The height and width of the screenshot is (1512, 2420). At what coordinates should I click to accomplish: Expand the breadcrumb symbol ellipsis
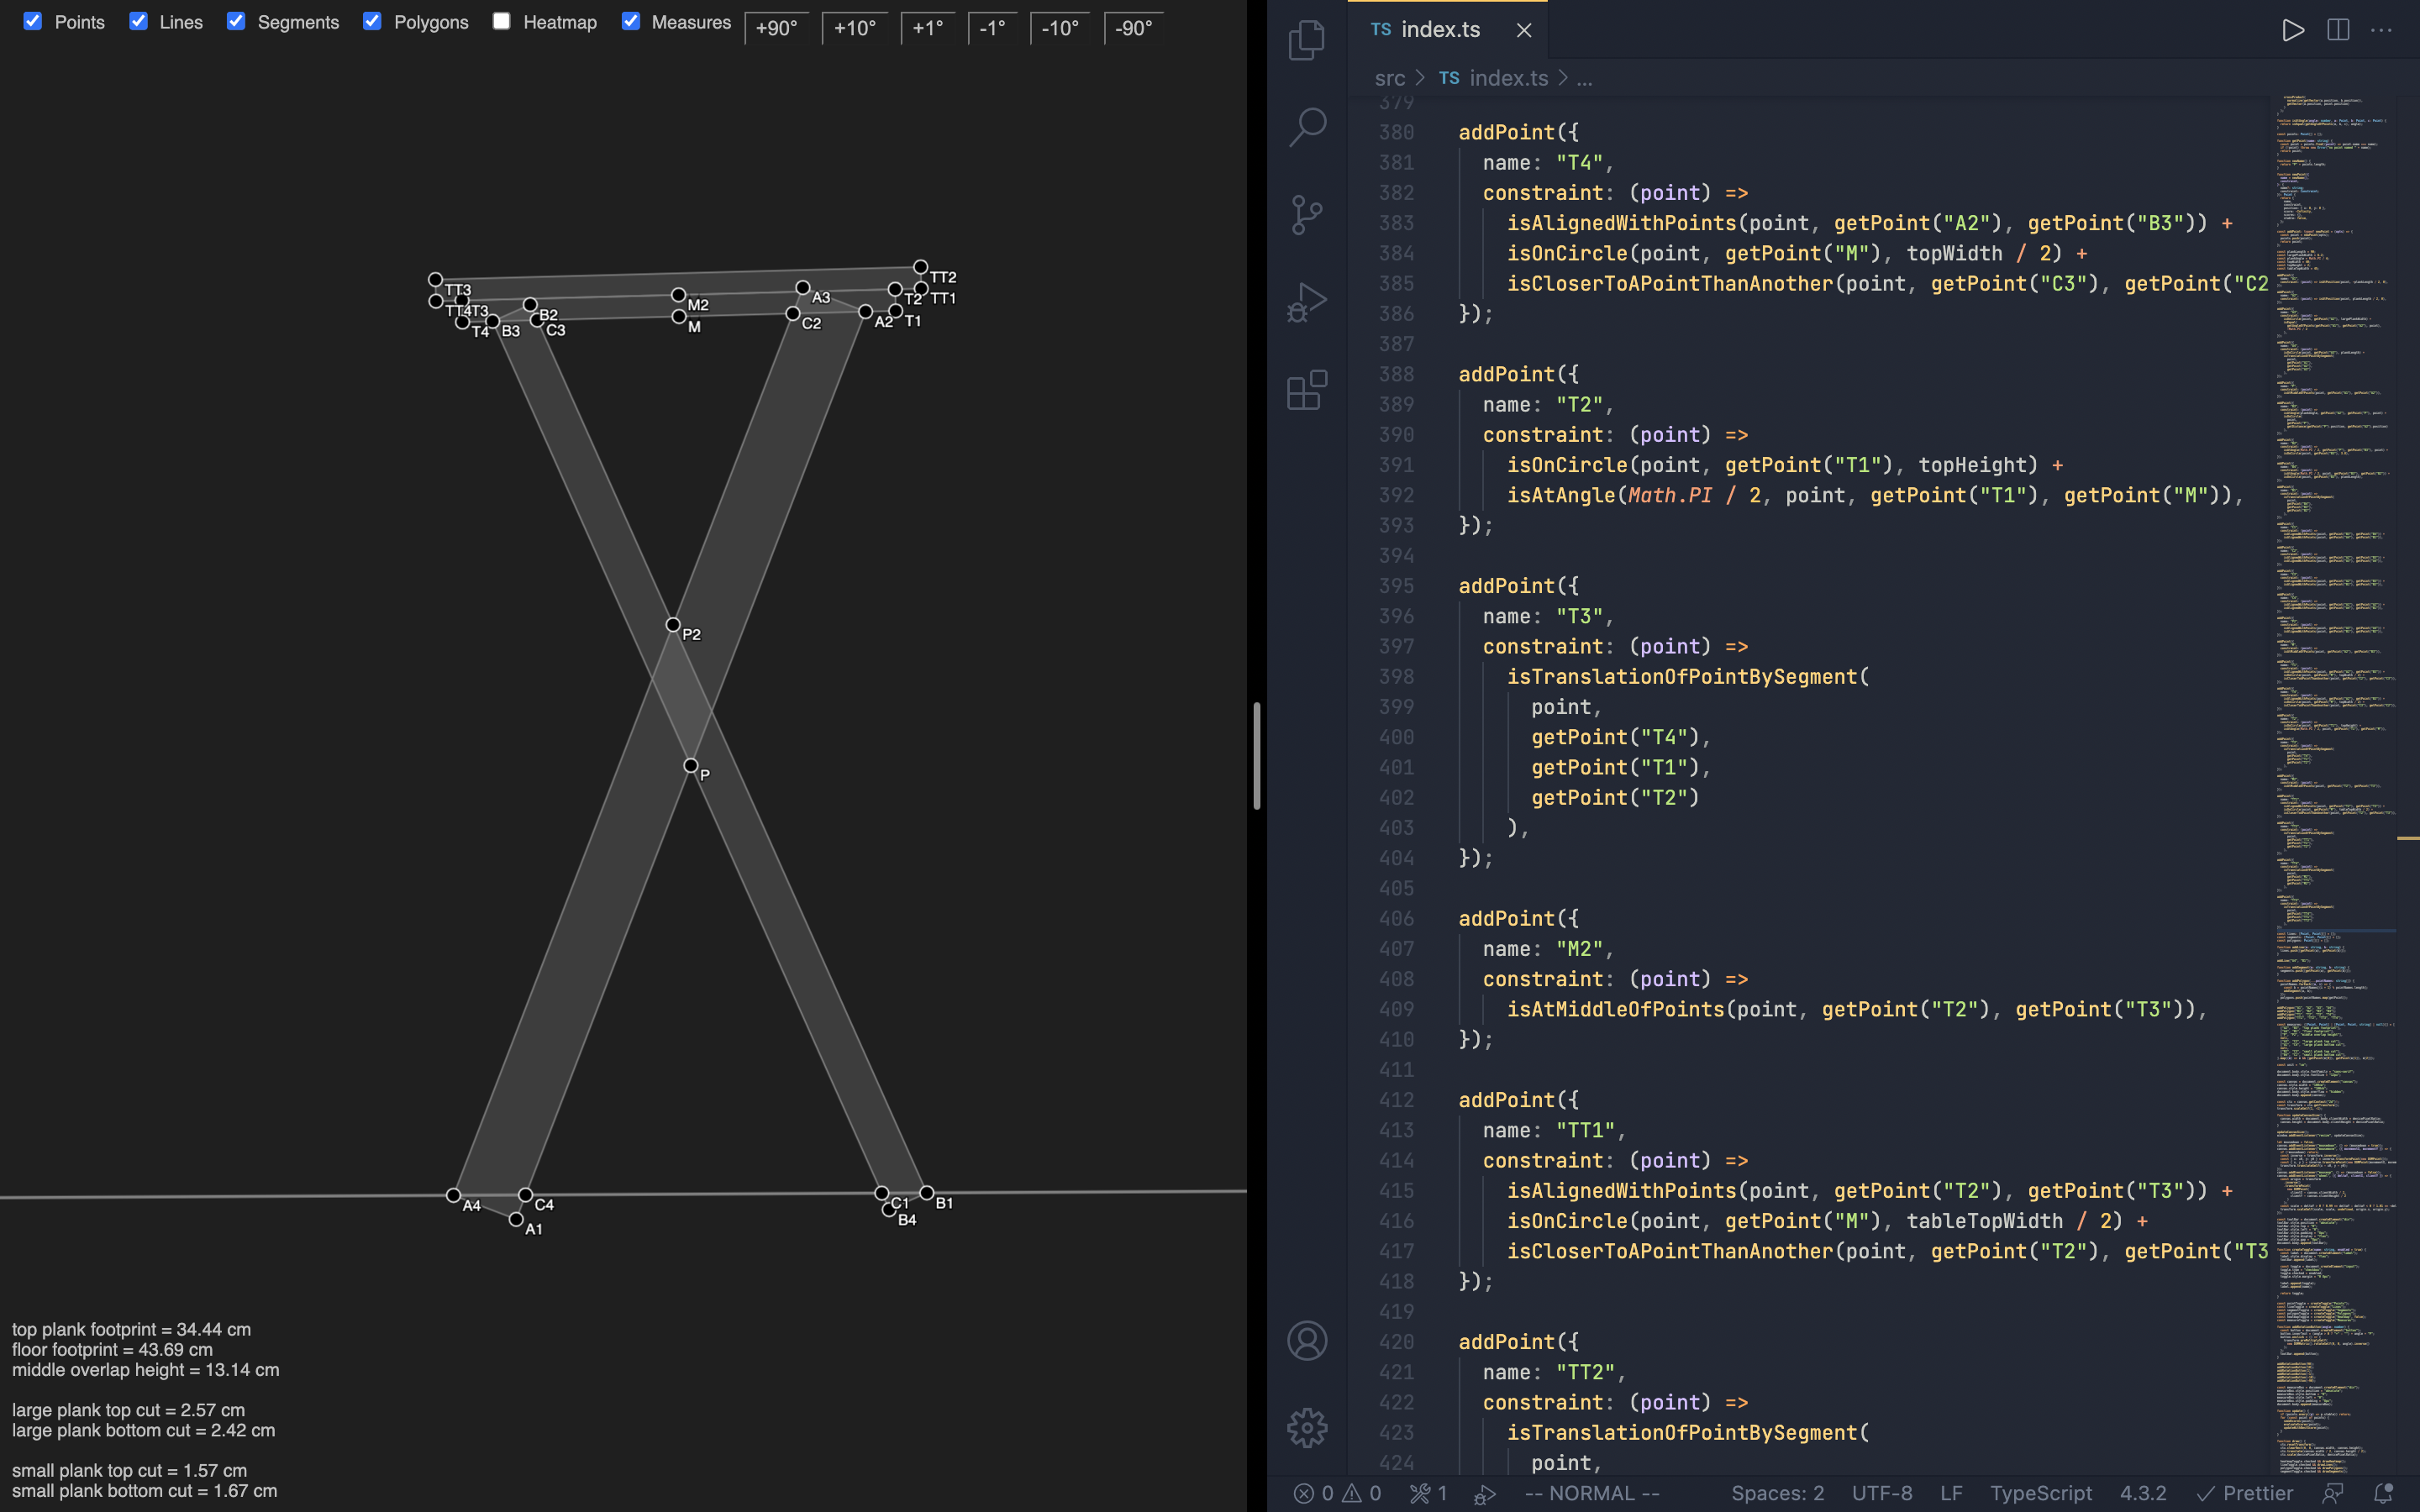pyautogui.click(x=1584, y=78)
